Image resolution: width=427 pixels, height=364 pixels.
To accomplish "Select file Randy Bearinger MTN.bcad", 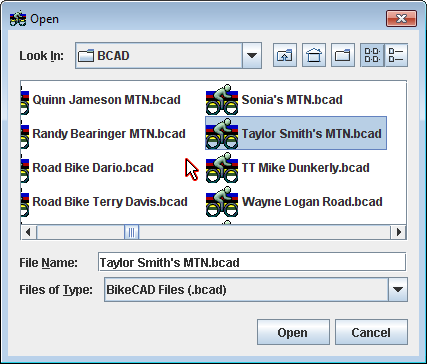I will point(109,134).
